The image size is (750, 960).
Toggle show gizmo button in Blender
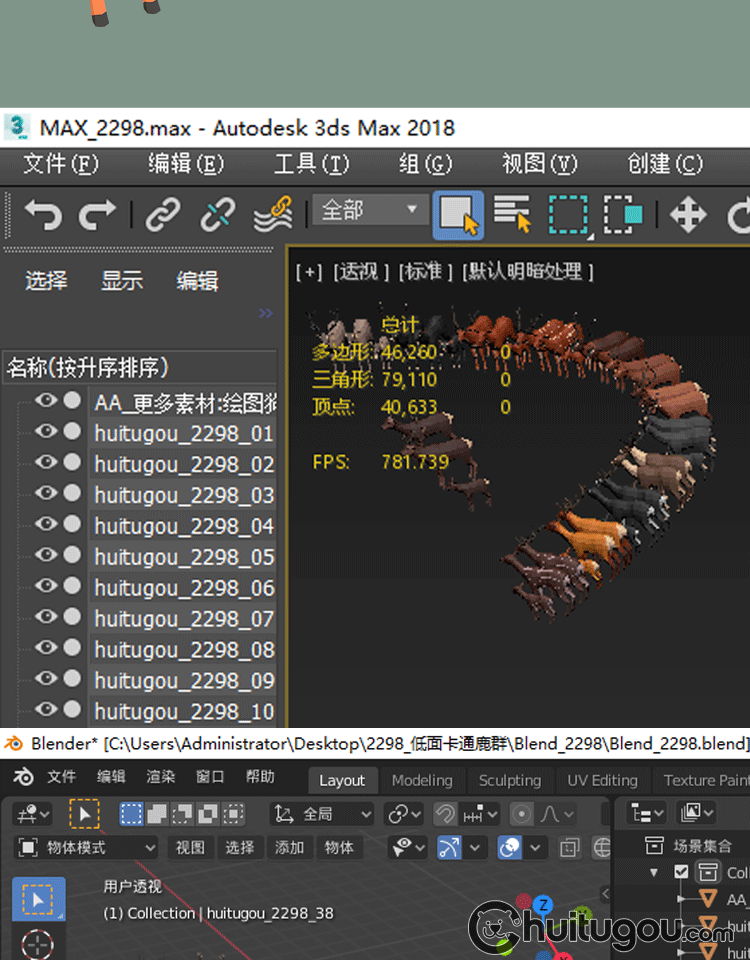click(449, 848)
